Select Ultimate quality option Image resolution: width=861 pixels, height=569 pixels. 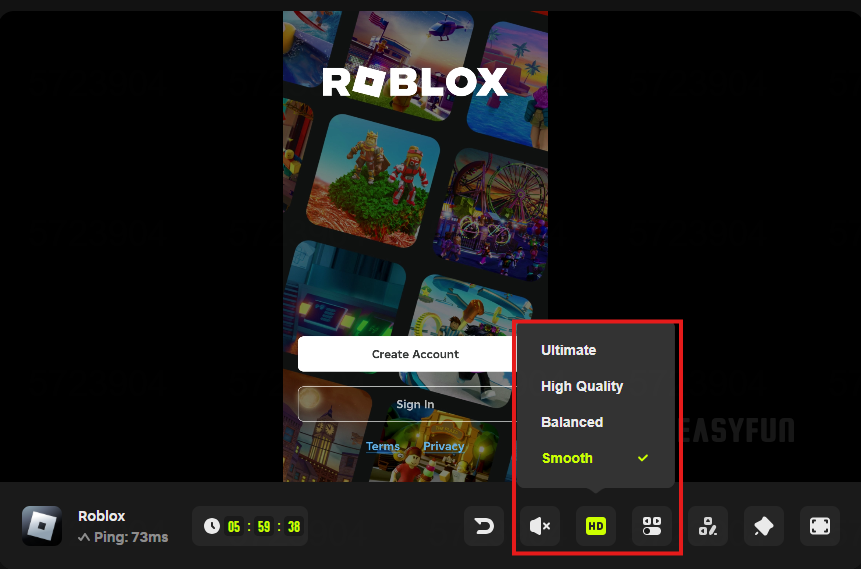click(568, 350)
